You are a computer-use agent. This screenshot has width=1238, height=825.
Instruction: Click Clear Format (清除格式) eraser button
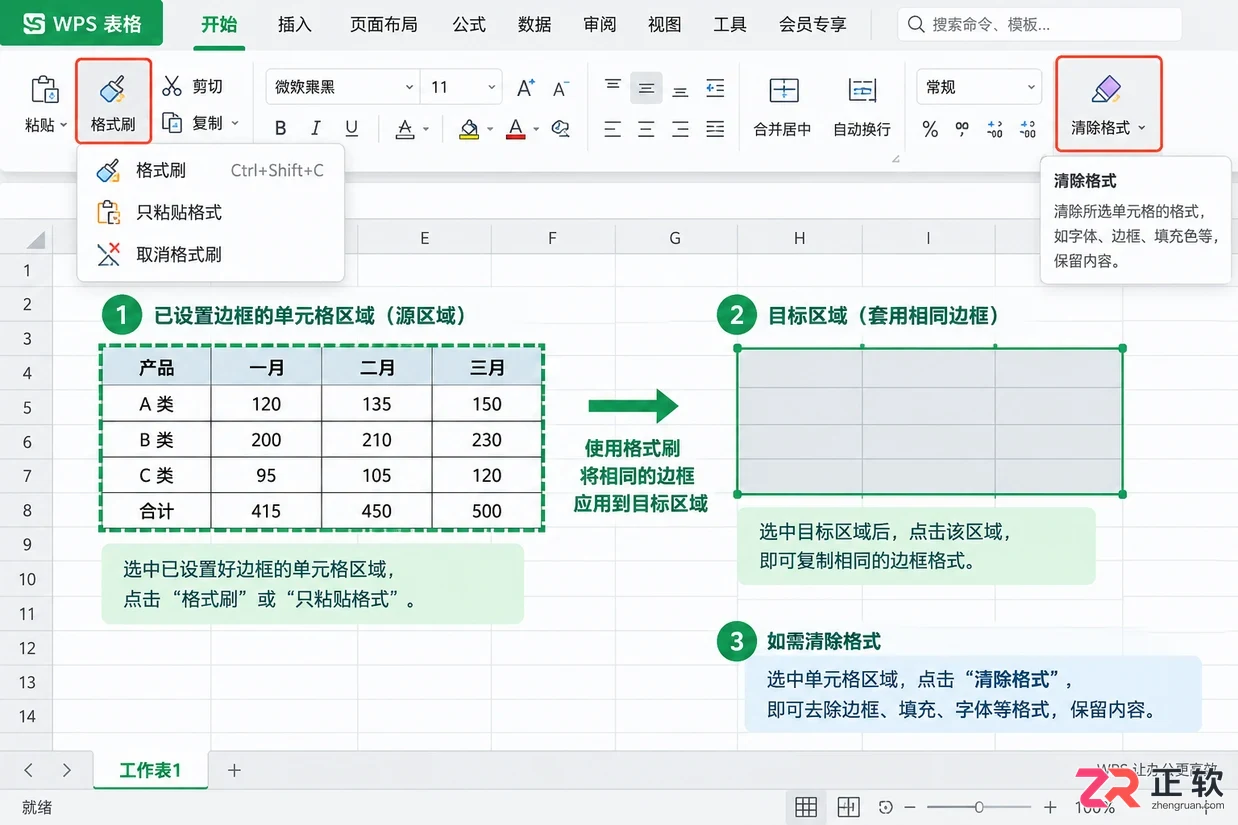pyautogui.click(x=1109, y=103)
